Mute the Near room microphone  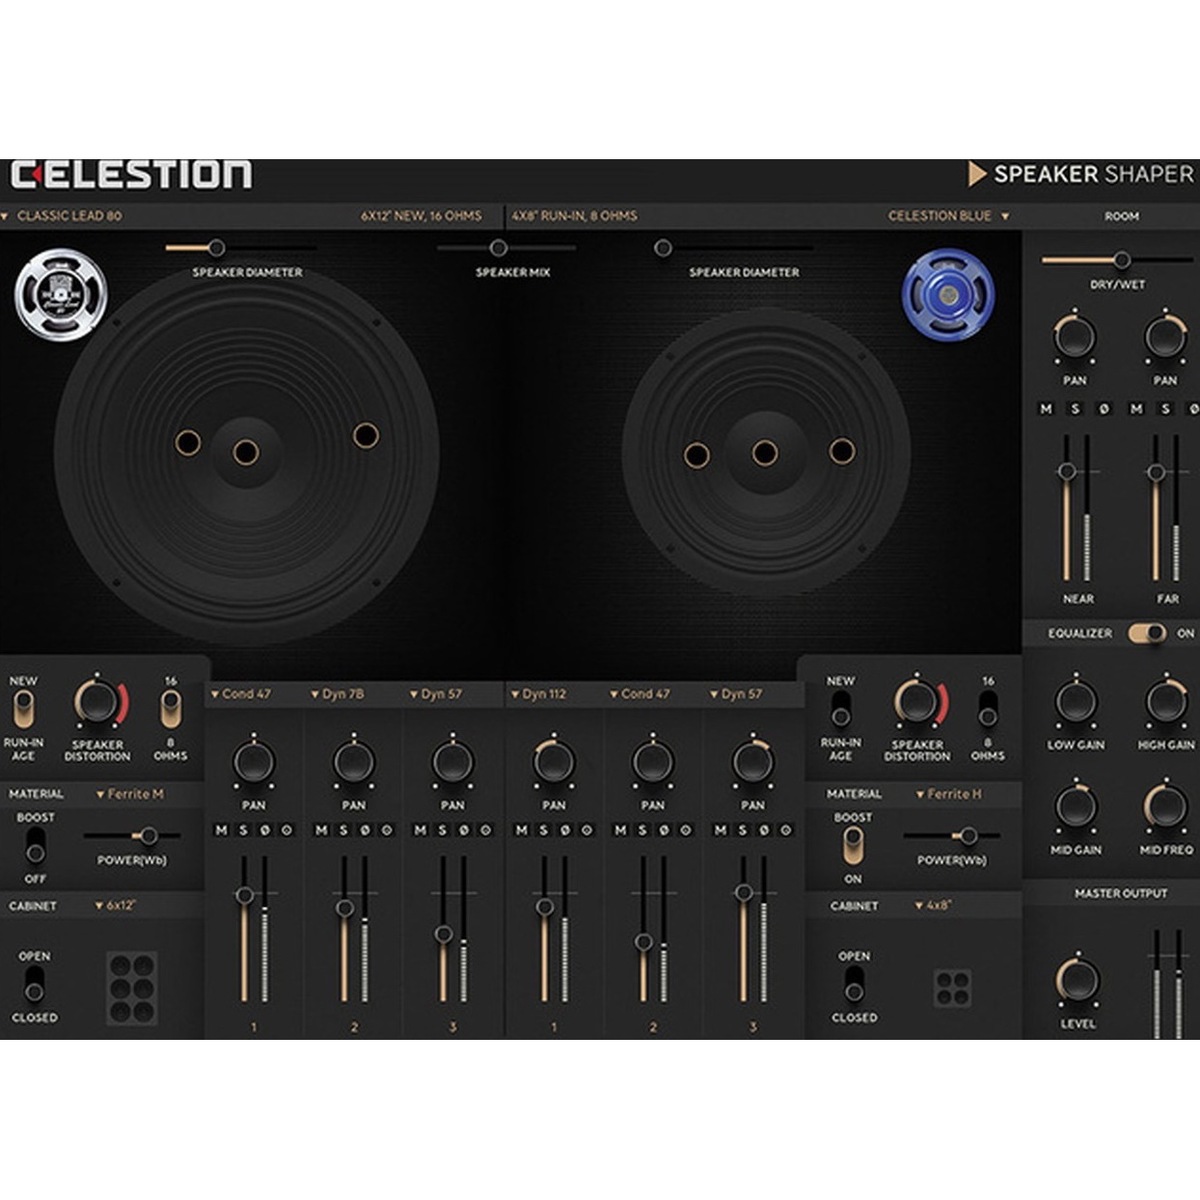[x=1047, y=409]
